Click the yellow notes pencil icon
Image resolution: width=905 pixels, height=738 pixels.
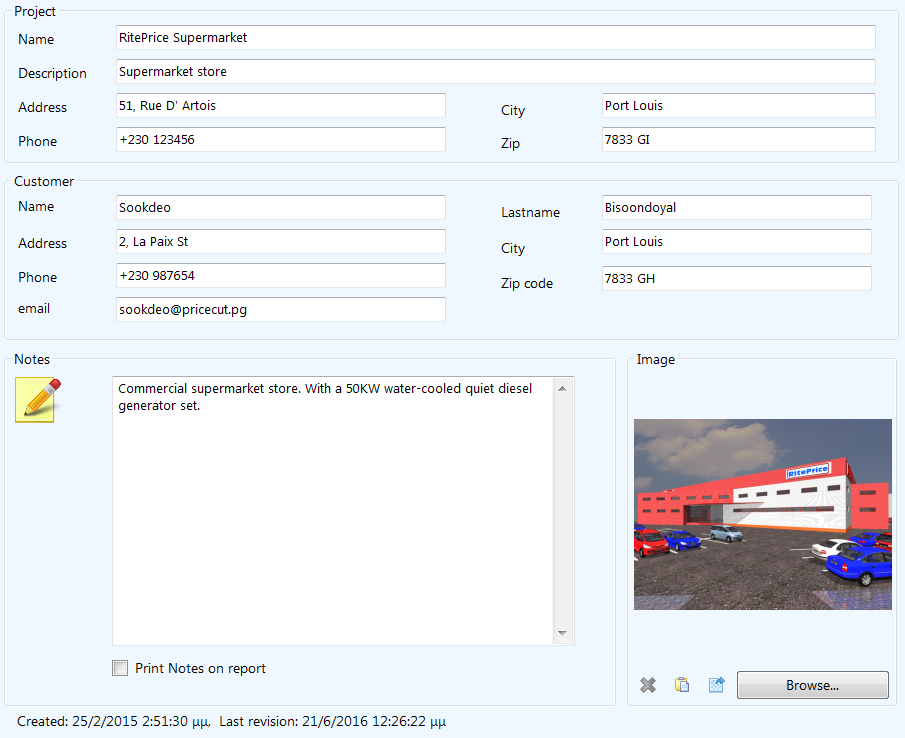[36, 399]
